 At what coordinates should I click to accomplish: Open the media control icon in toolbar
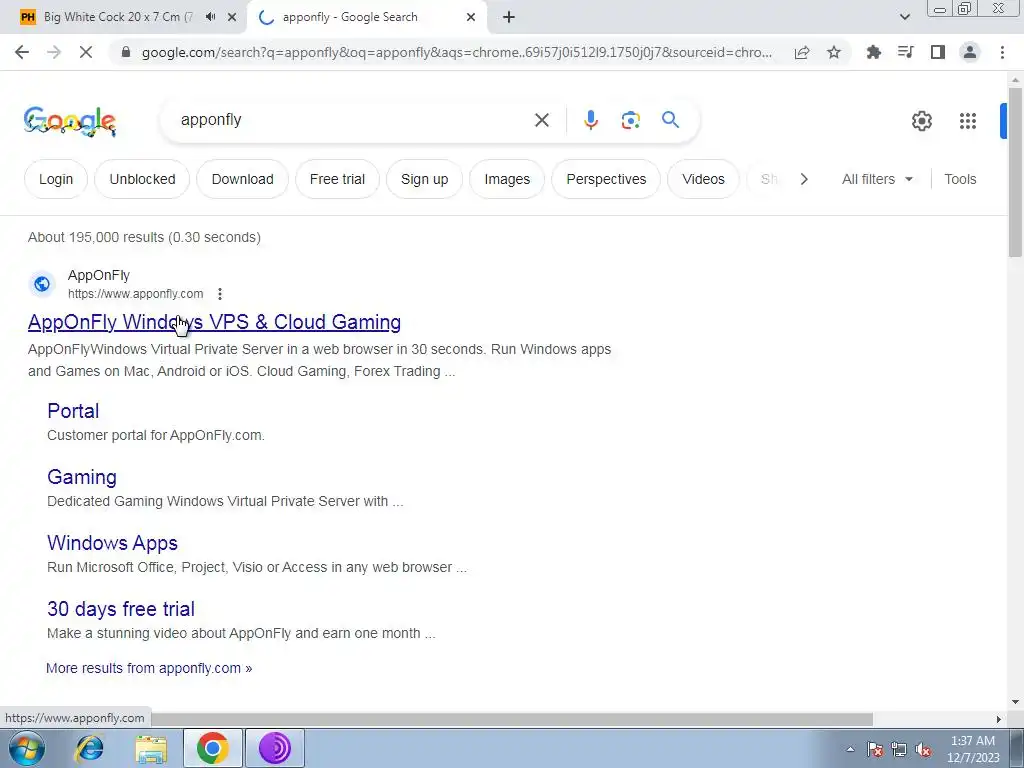click(905, 52)
